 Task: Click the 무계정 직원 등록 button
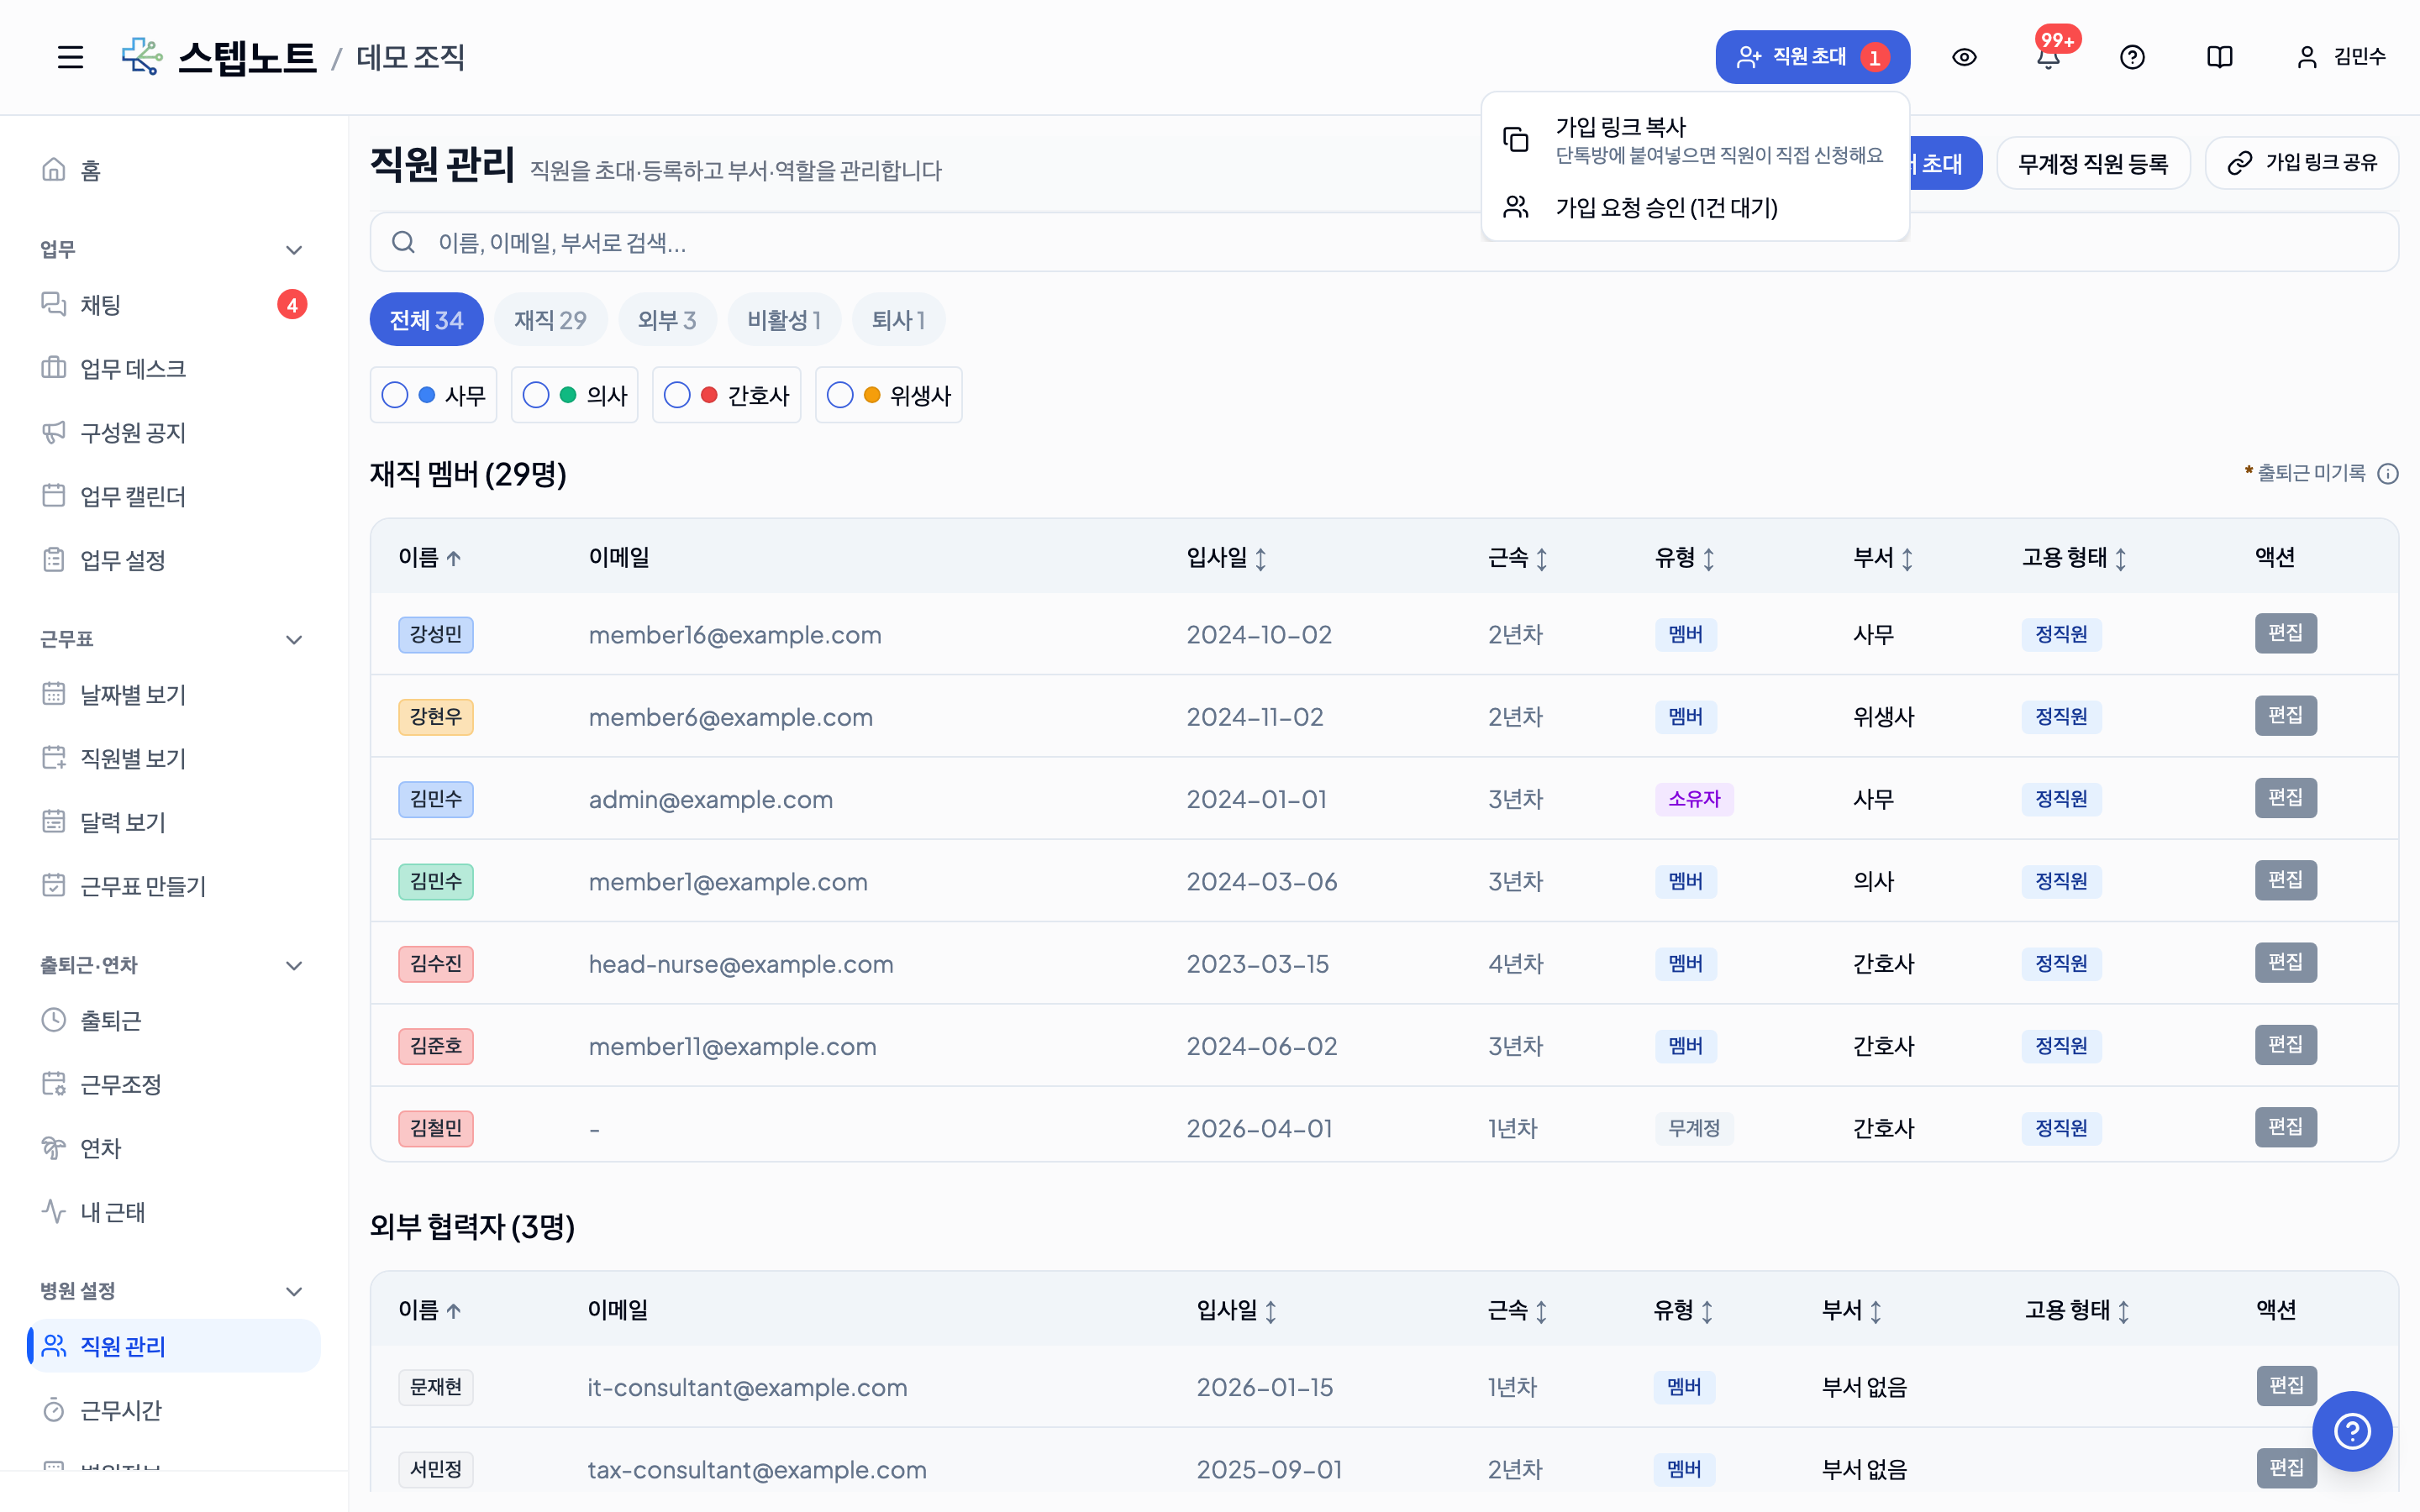click(x=2093, y=163)
